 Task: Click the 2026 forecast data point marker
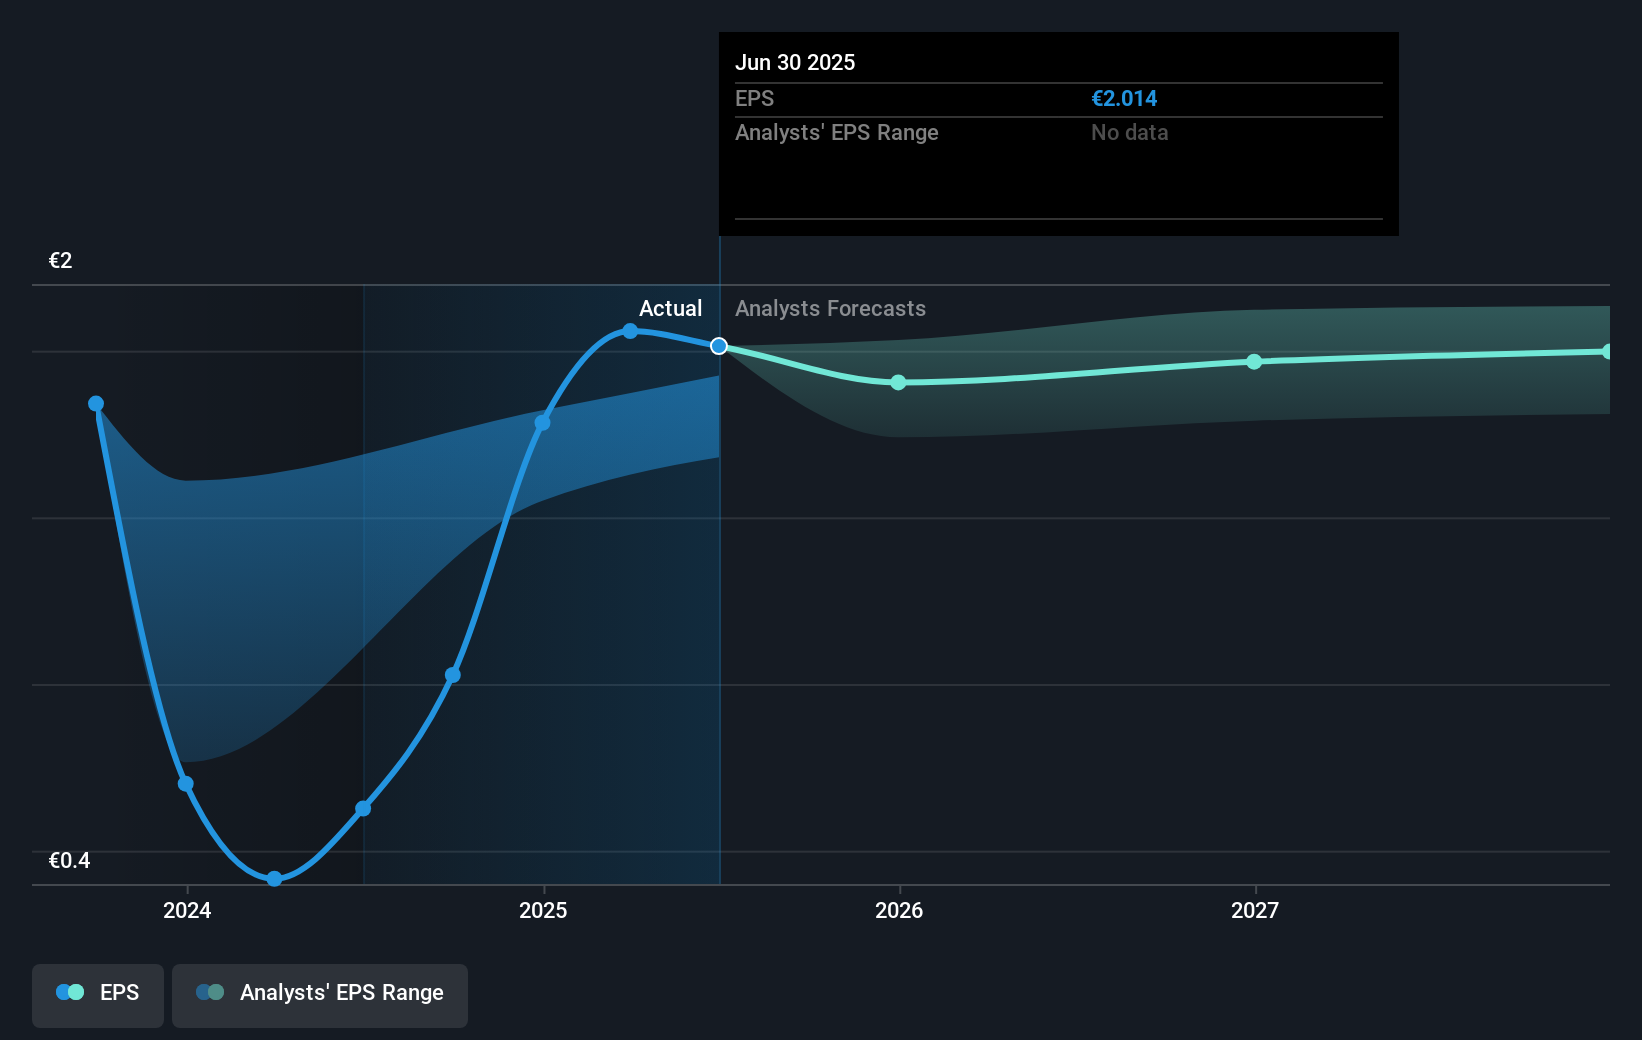(897, 382)
